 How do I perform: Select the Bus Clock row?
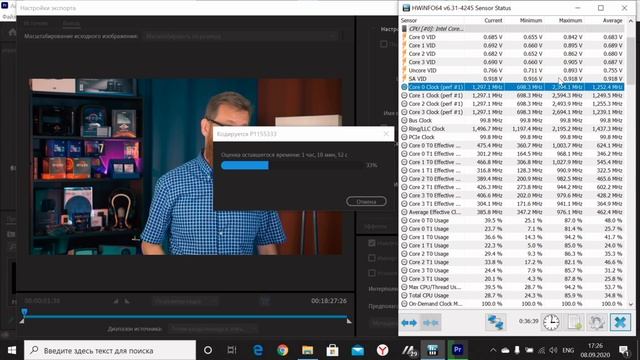point(512,120)
